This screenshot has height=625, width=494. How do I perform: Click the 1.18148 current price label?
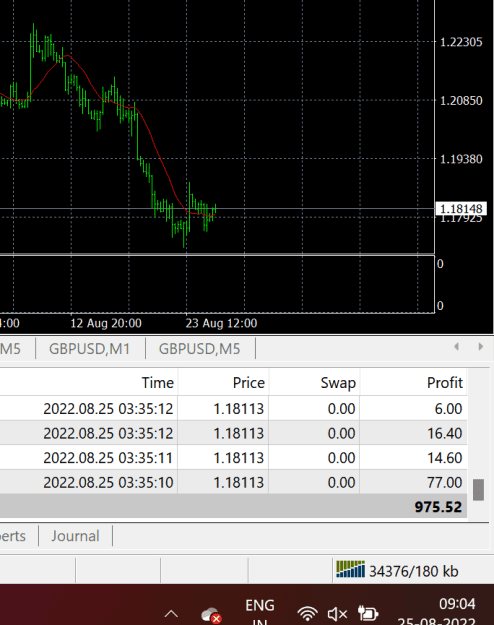(461, 208)
